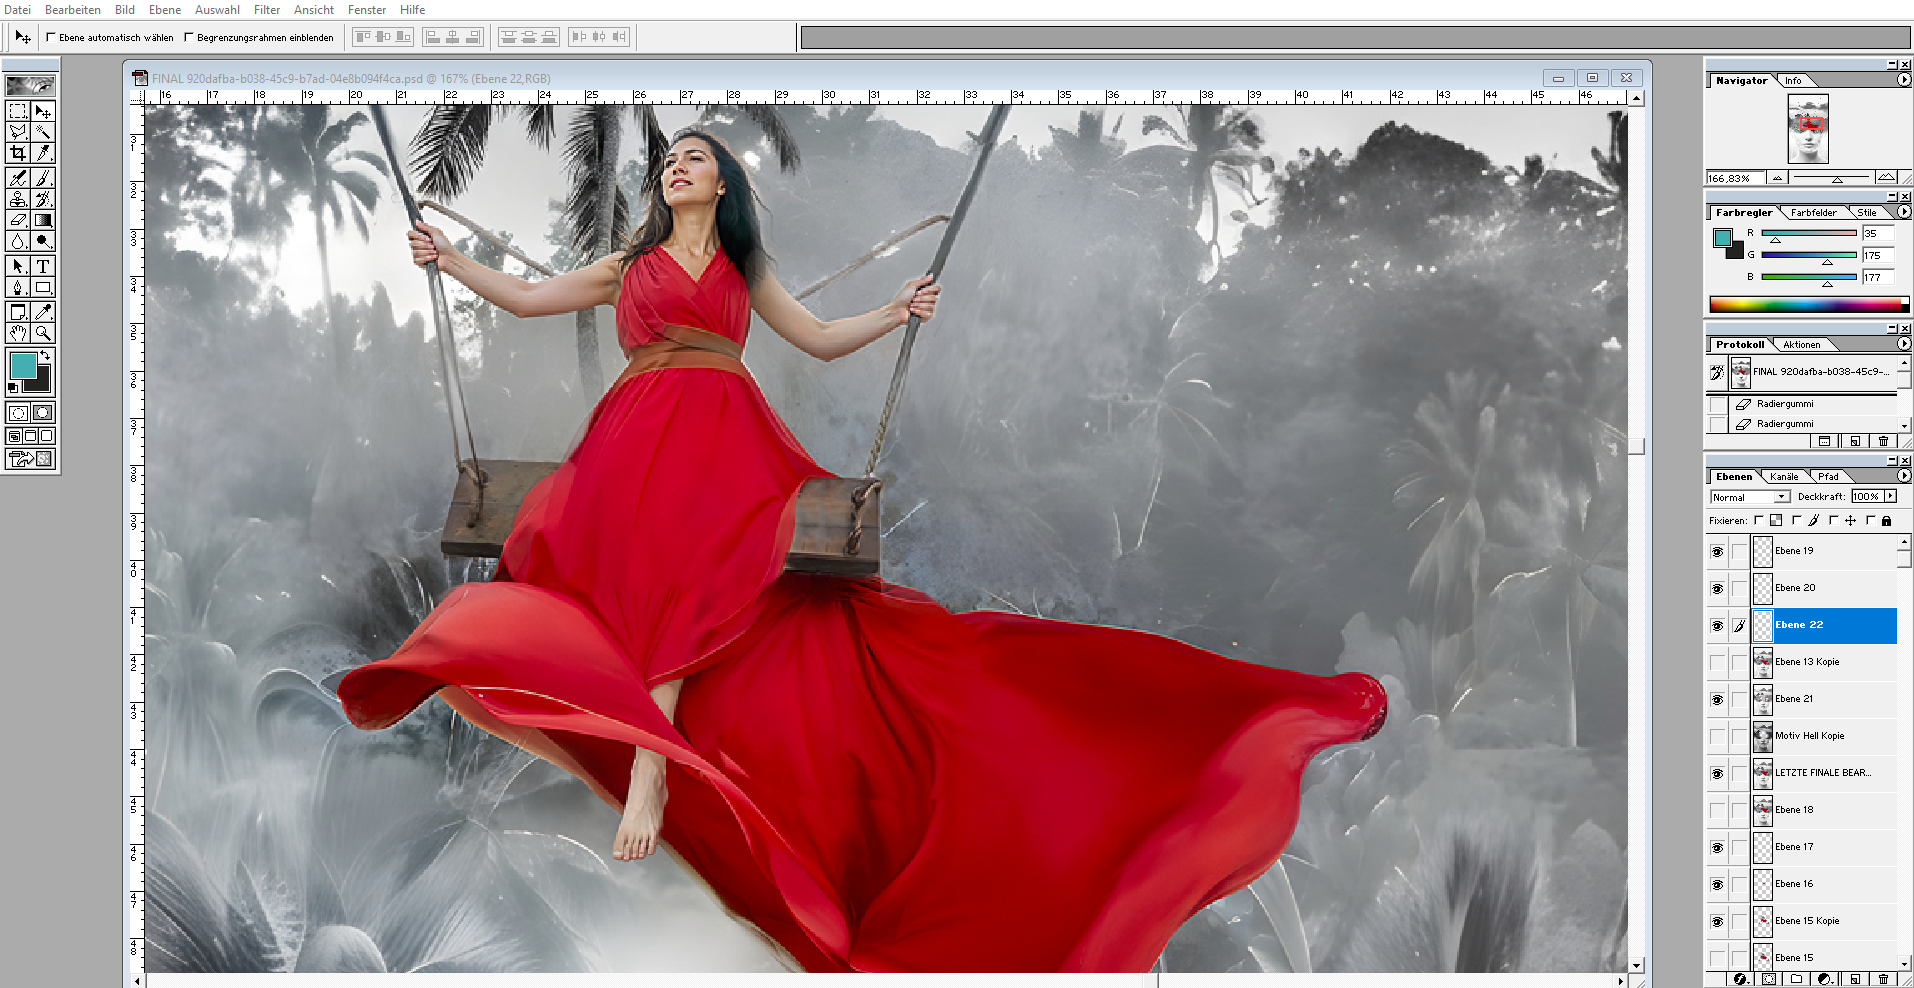Jump to ImageReady
Image resolution: width=1914 pixels, height=988 pixels.
click(x=31, y=459)
